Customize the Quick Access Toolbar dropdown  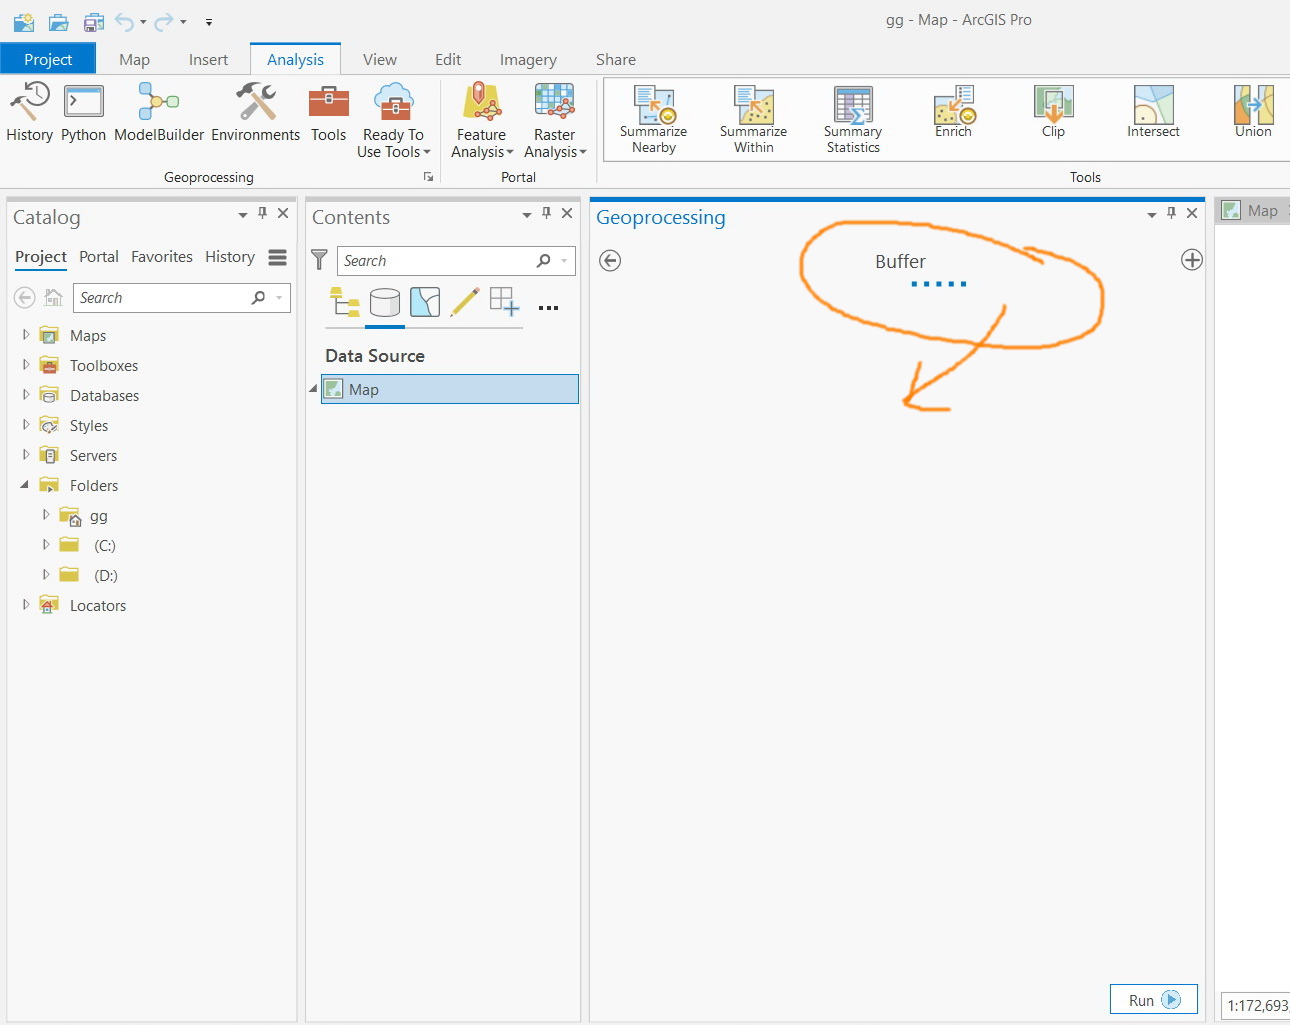(x=209, y=22)
